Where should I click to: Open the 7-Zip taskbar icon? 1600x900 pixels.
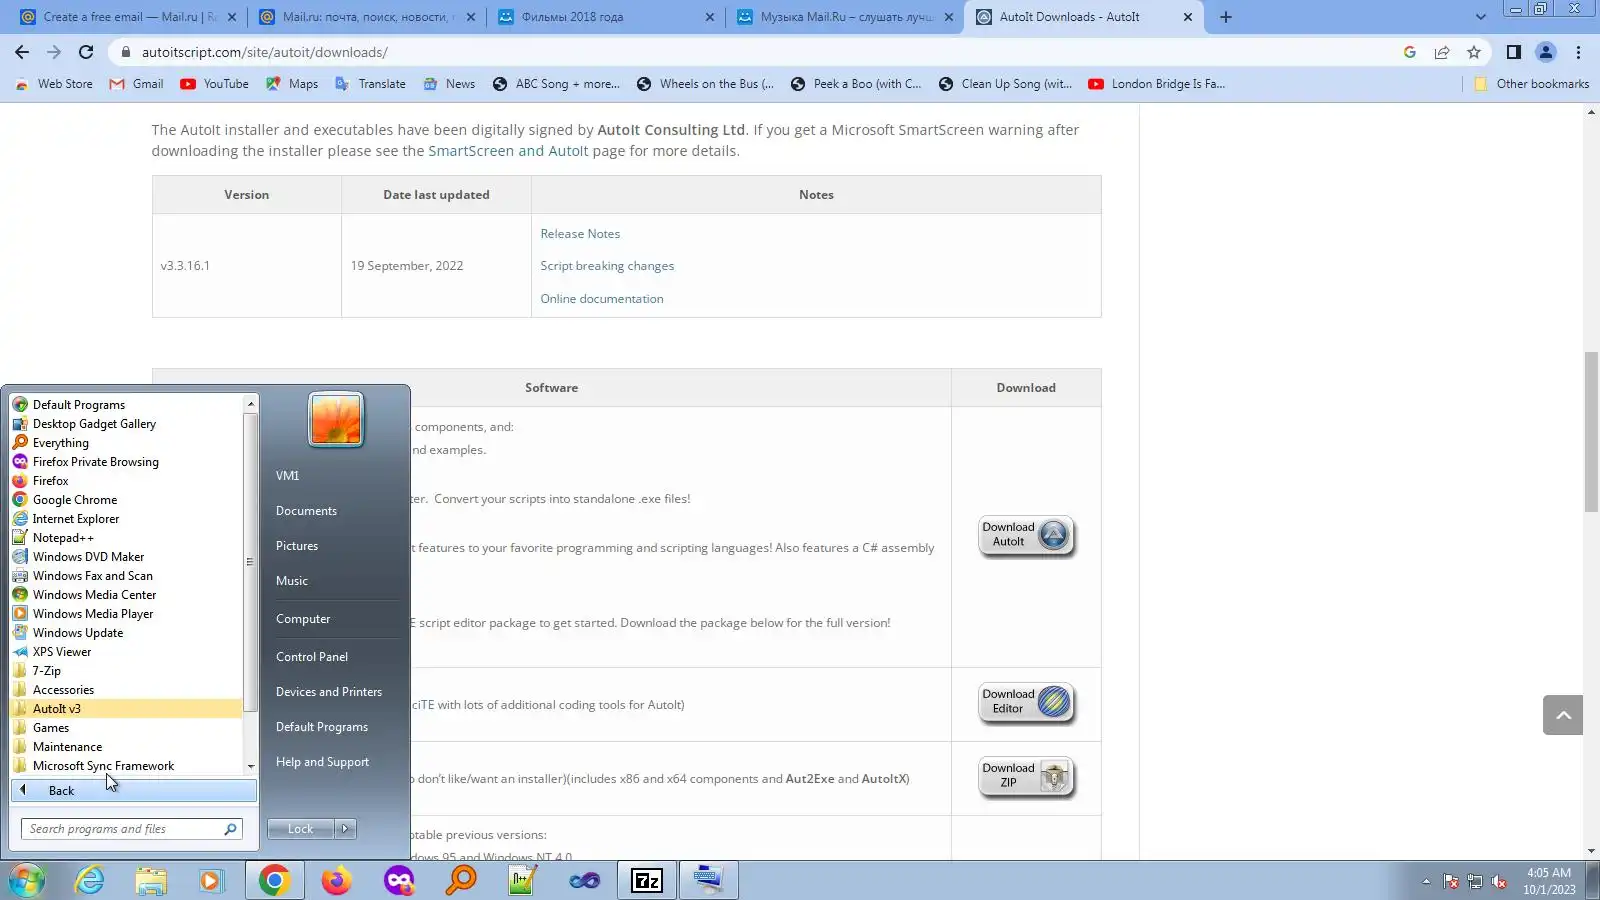[x=647, y=880]
